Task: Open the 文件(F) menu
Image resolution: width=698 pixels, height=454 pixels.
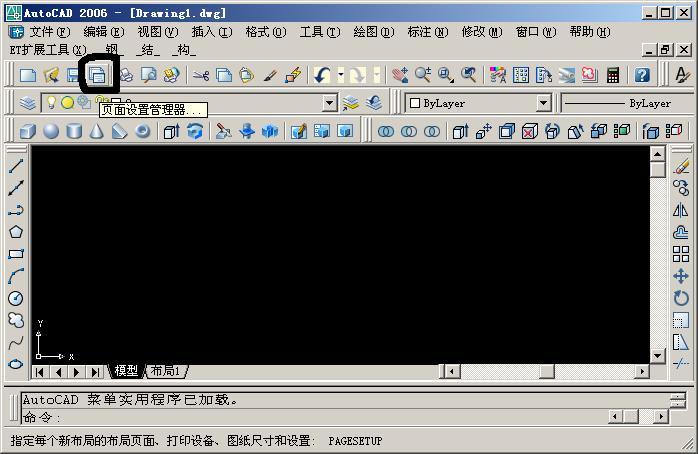Action: pos(50,32)
